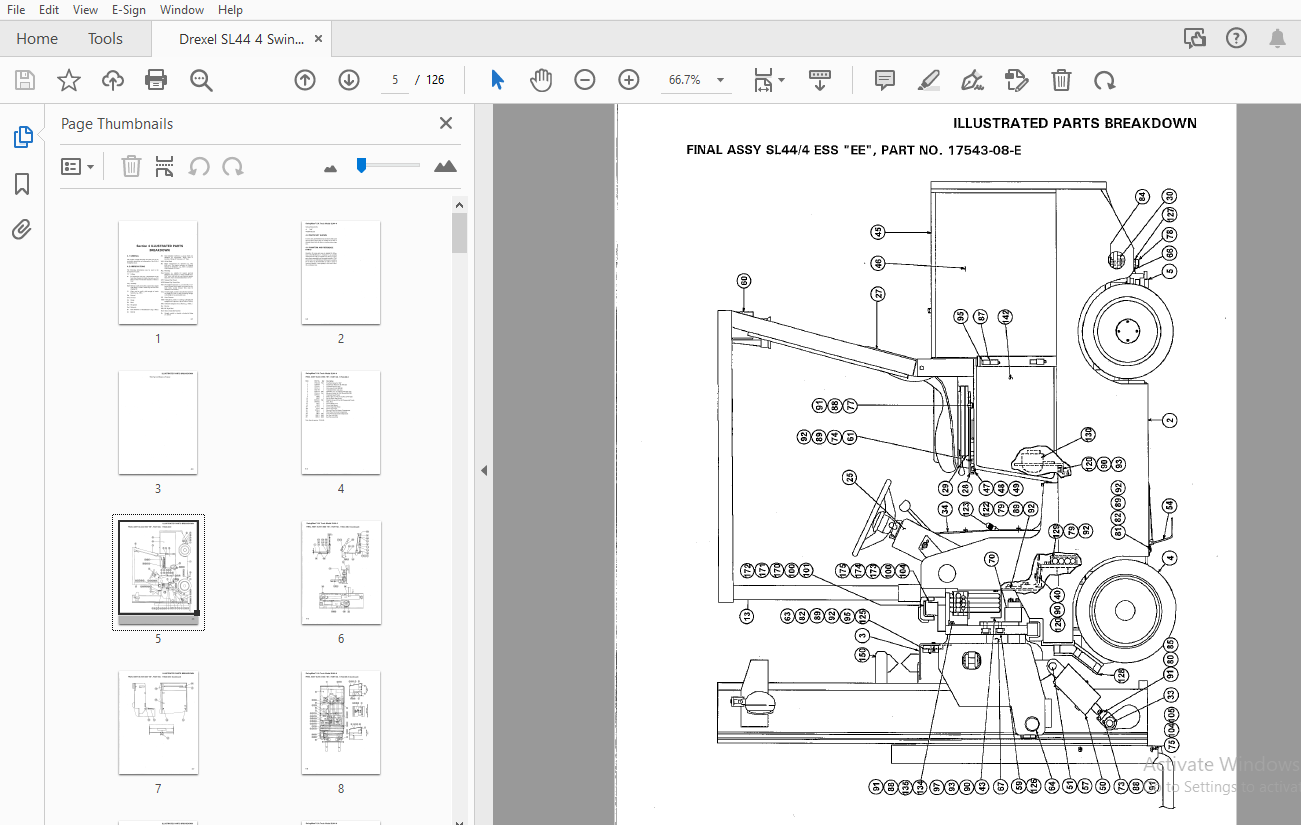Screen dimensions: 1301x825
Task: Zoom out with the minus circle icon
Action: coord(585,80)
